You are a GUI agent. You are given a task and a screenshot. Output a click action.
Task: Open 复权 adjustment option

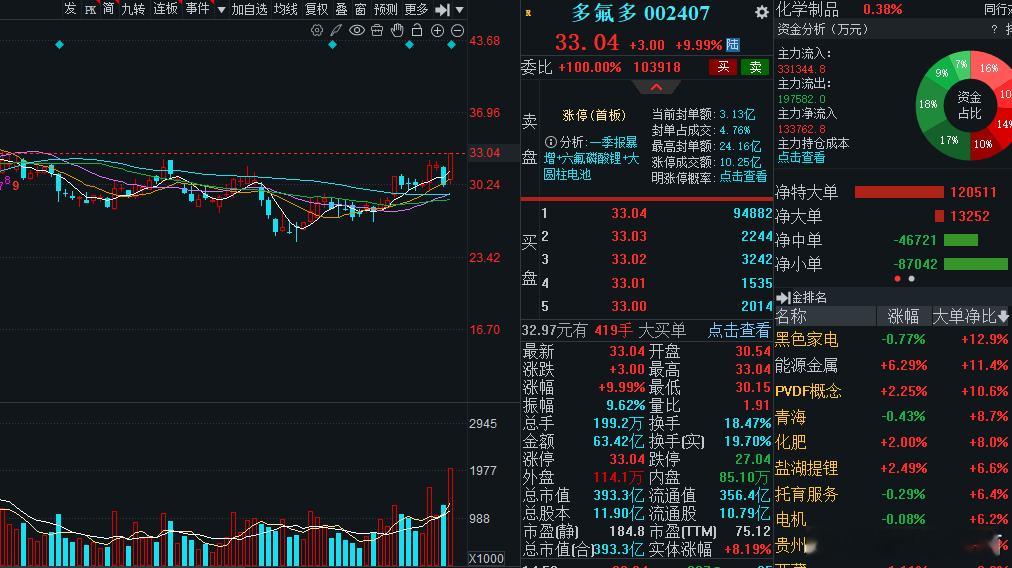tap(316, 9)
